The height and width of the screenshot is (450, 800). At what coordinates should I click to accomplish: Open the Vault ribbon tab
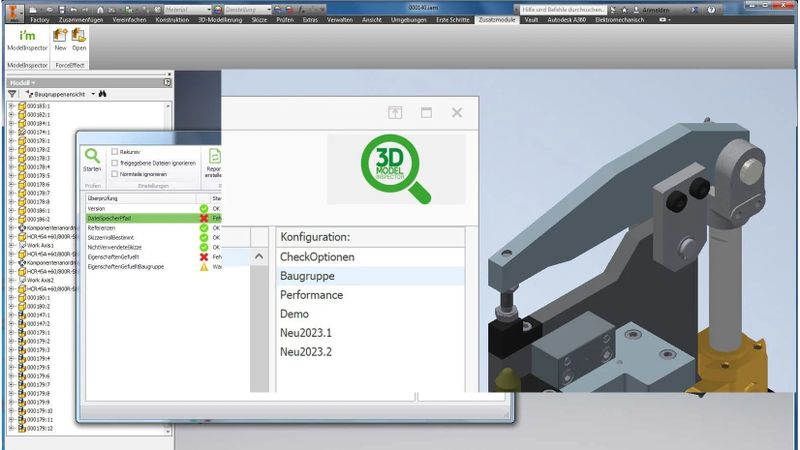pyautogui.click(x=531, y=20)
